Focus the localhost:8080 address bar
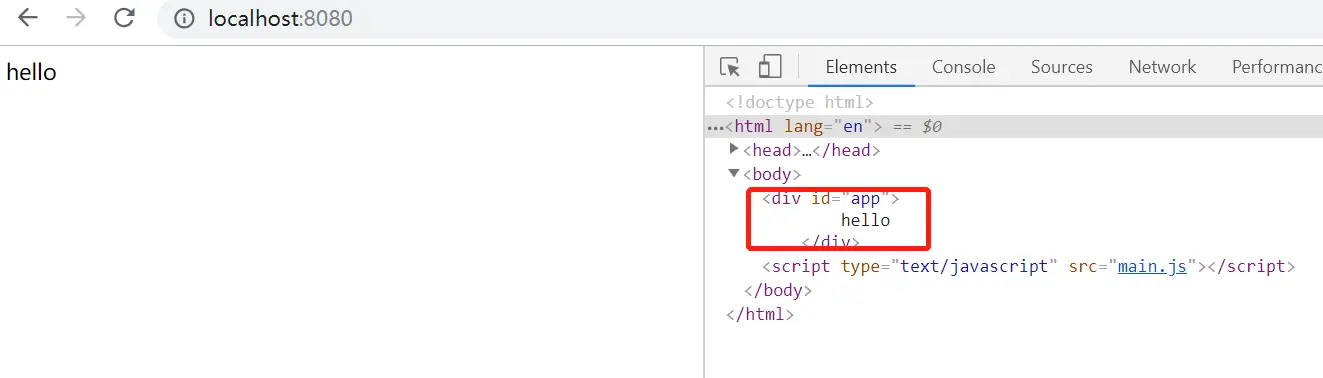Viewport: 1323px width, 378px height. click(x=740, y=18)
